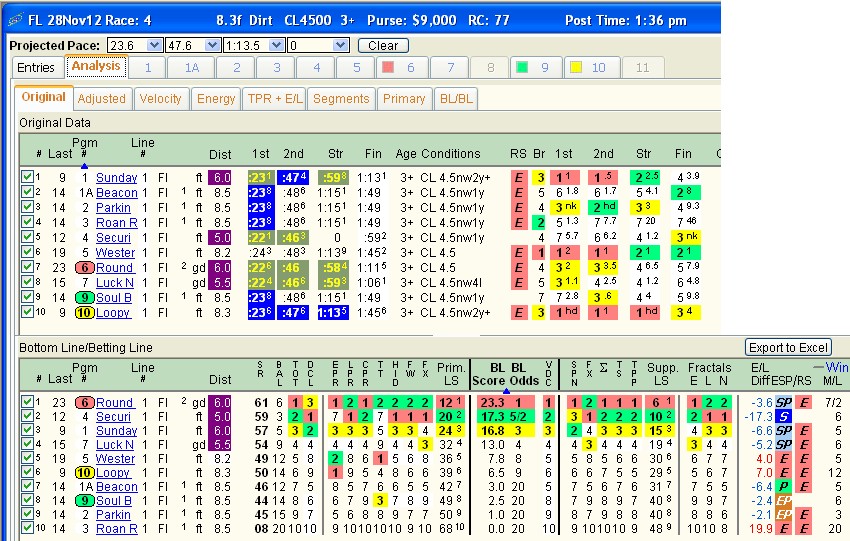Switch to the Entries tab
Viewport: 850px width, 541px height.
36,67
